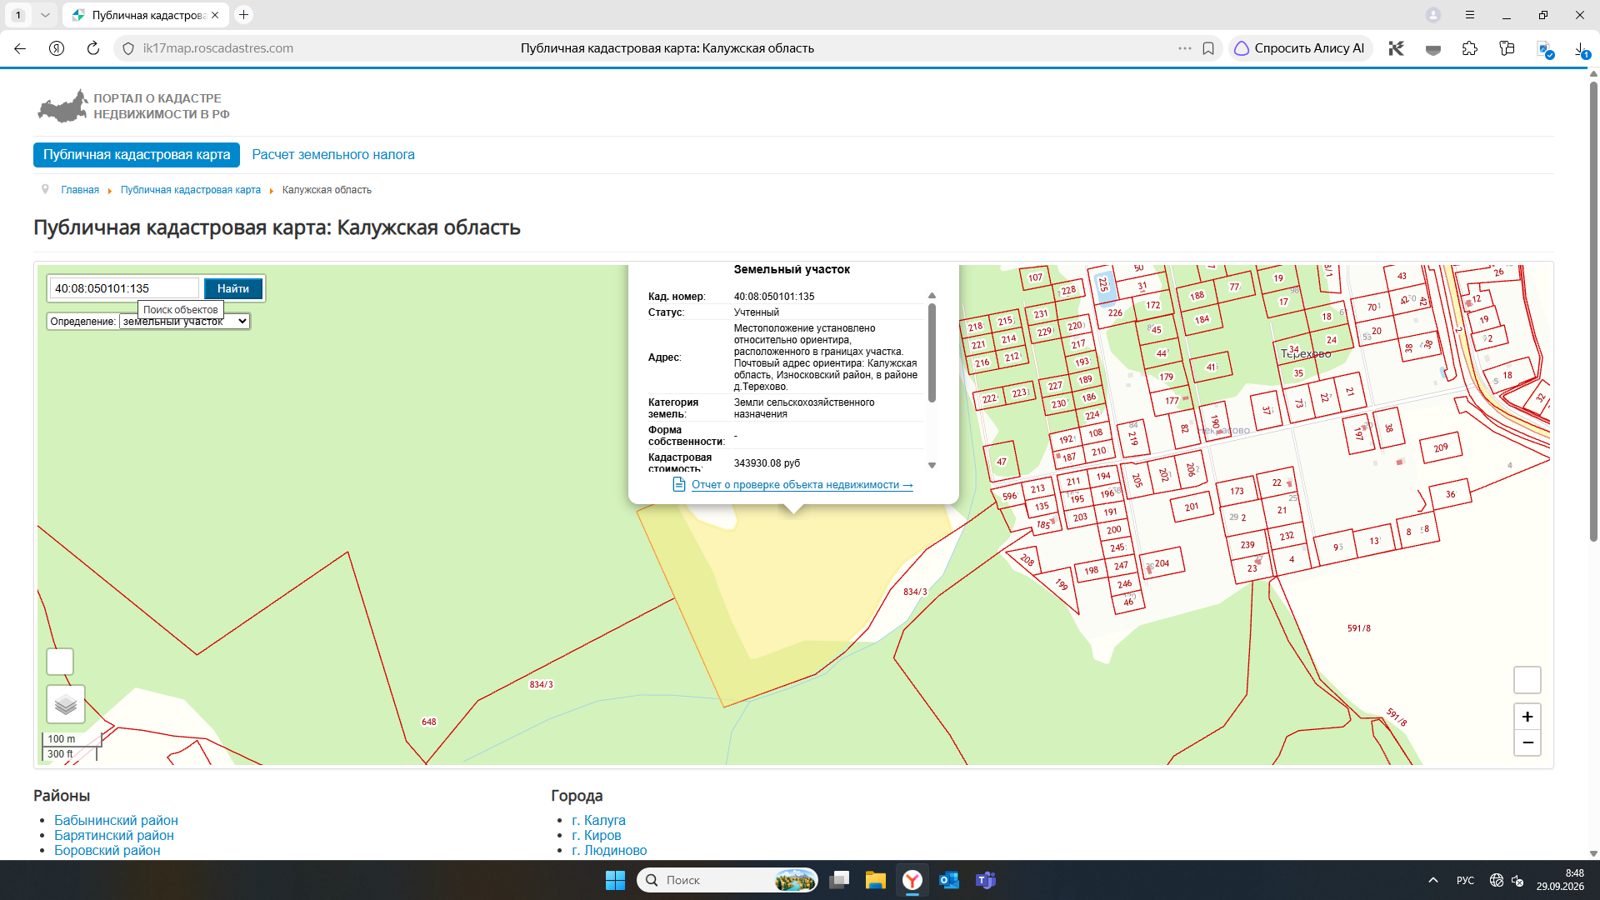Open browser extensions puzzle icon
Image resolution: width=1600 pixels, height=900 pixels.
pyautogui.click(x=1470, y=48)
